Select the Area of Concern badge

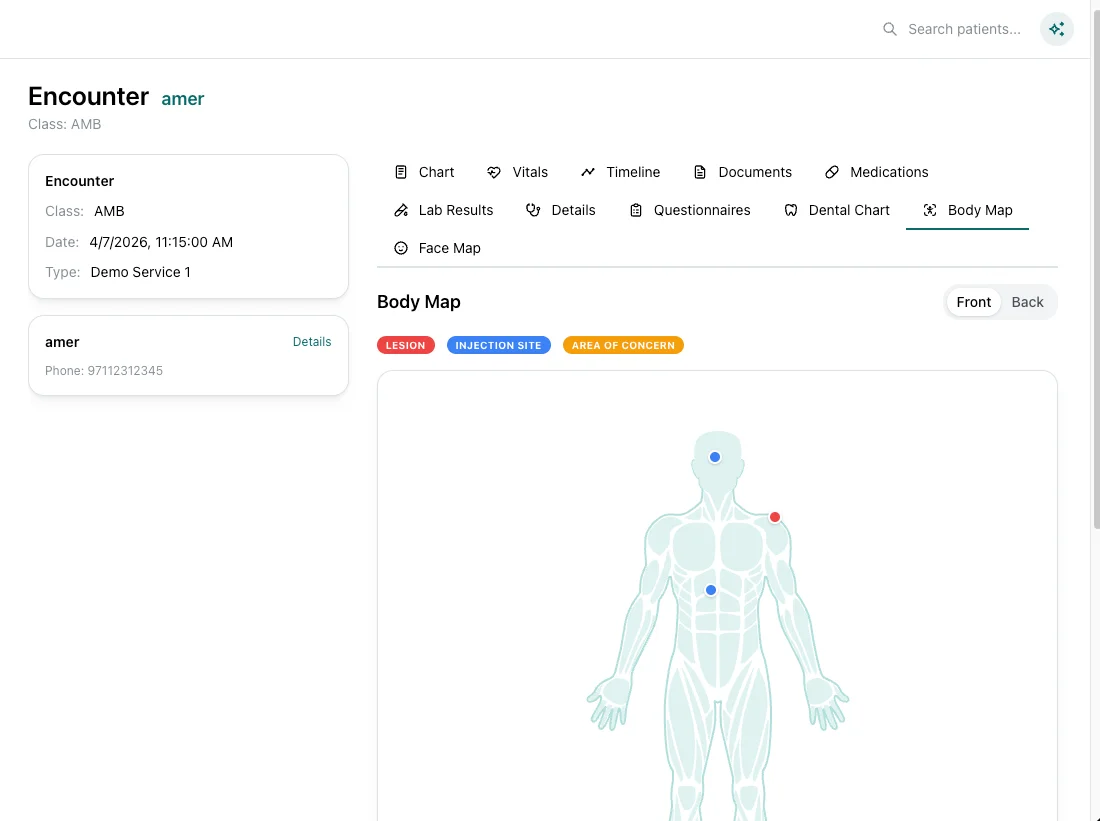623,345
